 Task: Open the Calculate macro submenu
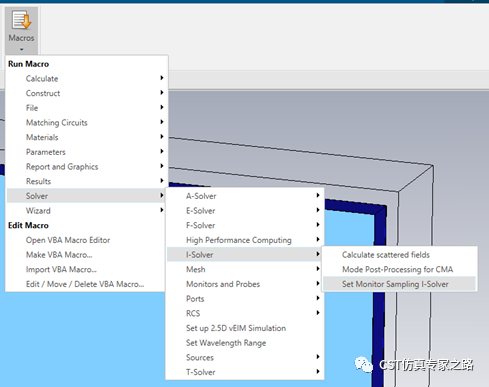pyautogui.click(x=86, y=78)
